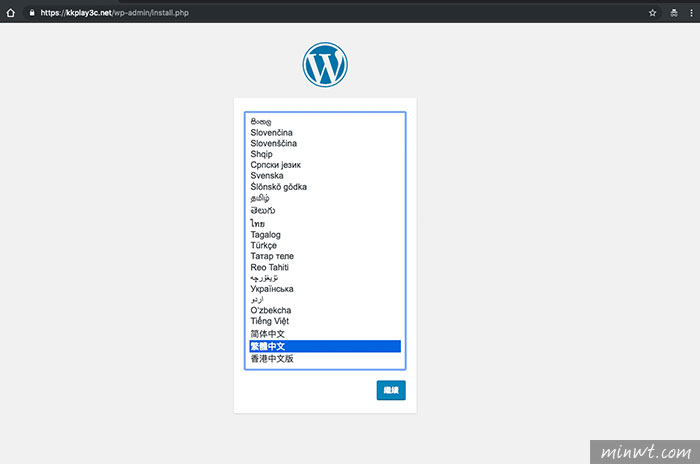Select the Thai ไทย language option
Viewport: 700px width, 464px height.
[x=325, y=223]
